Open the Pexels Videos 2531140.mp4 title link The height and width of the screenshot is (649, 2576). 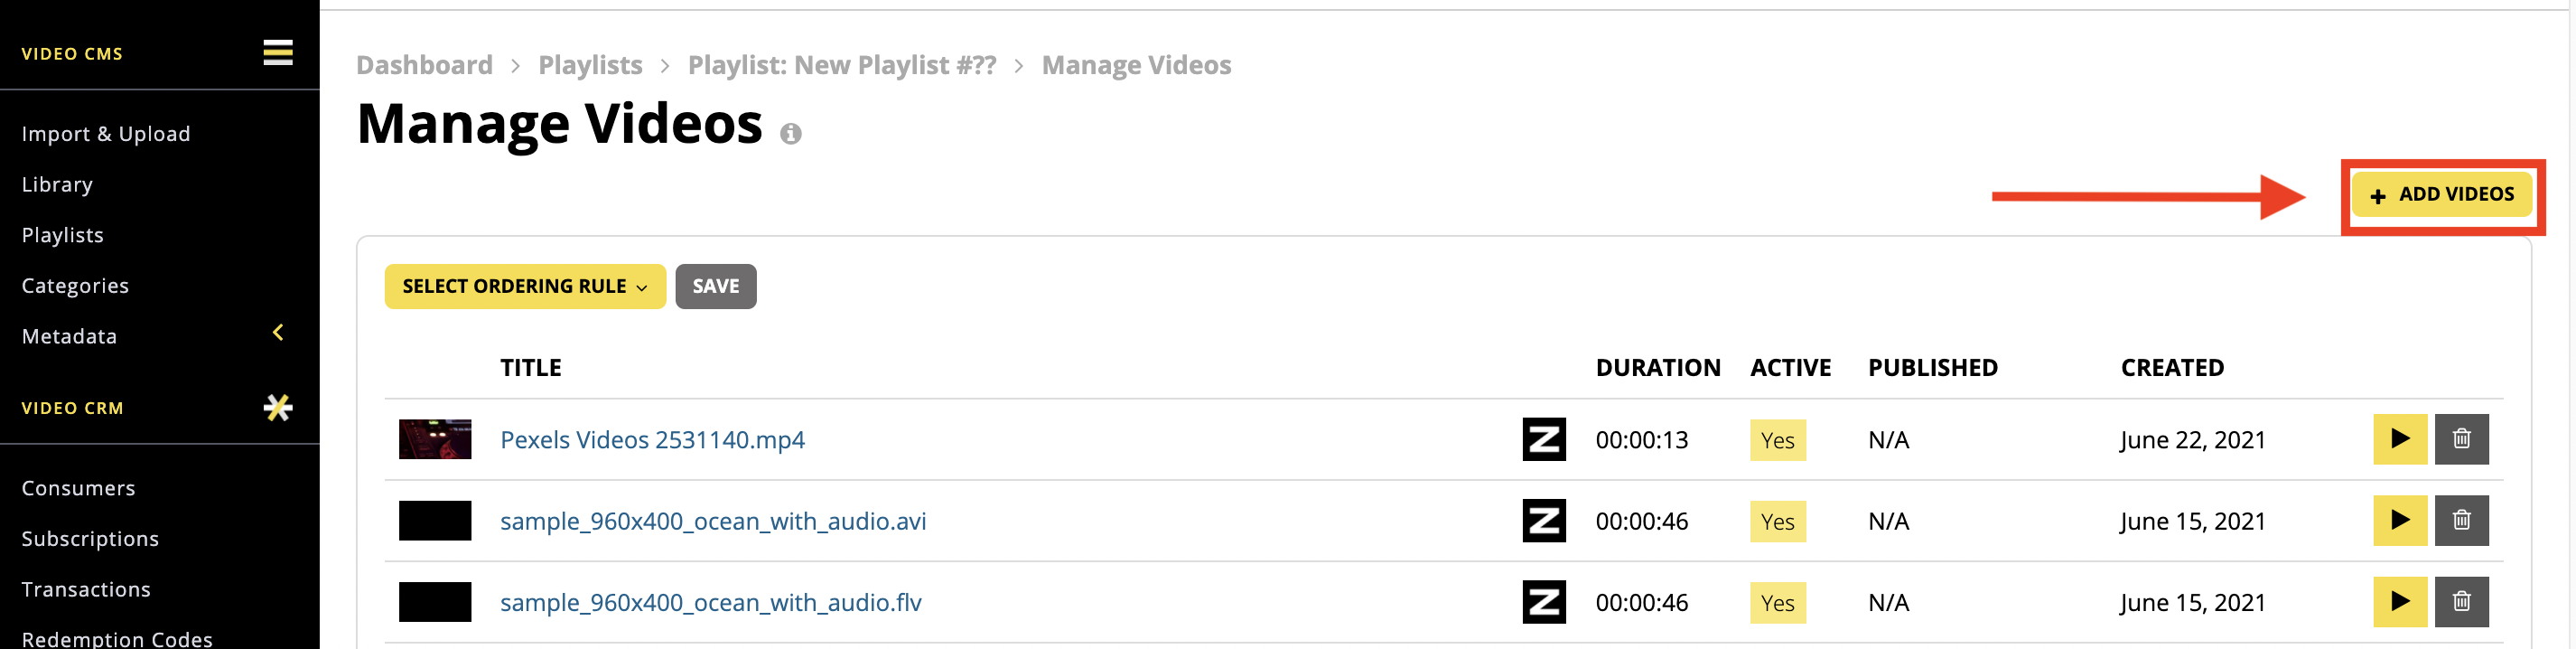pos(652,440)
